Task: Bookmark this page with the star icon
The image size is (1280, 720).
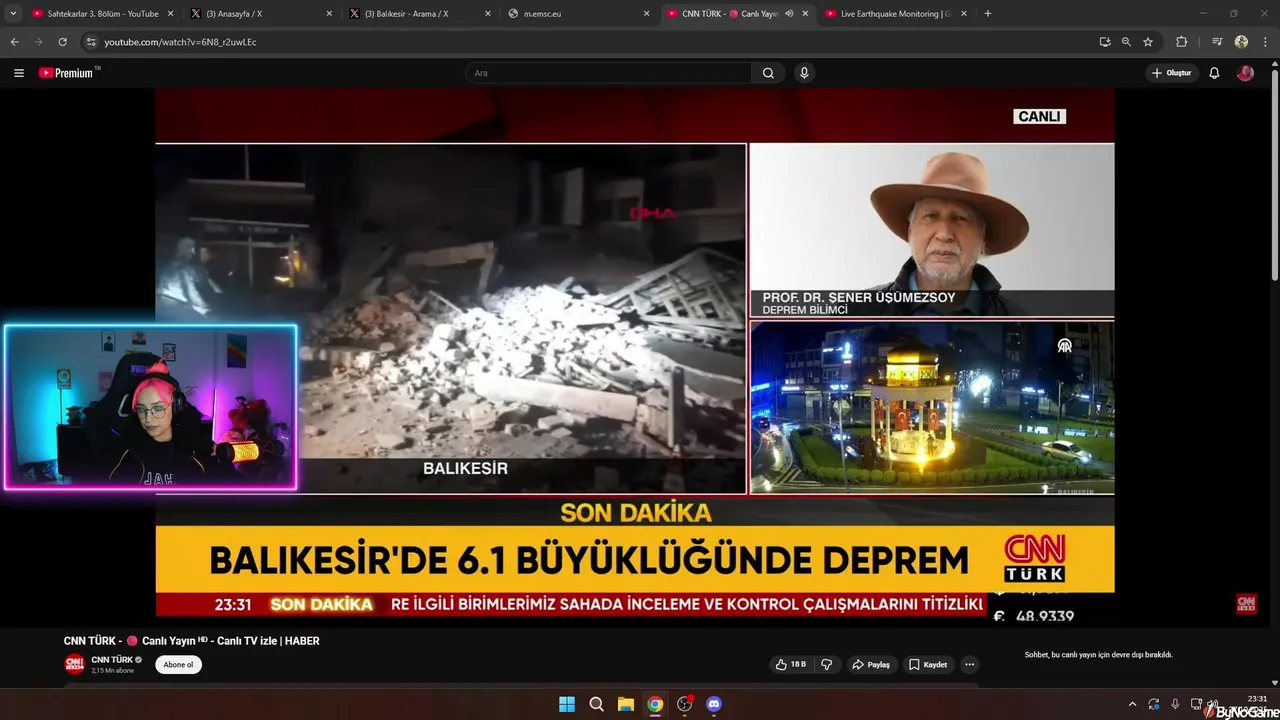Action: pyautogui.click(x=1148, y=42)
